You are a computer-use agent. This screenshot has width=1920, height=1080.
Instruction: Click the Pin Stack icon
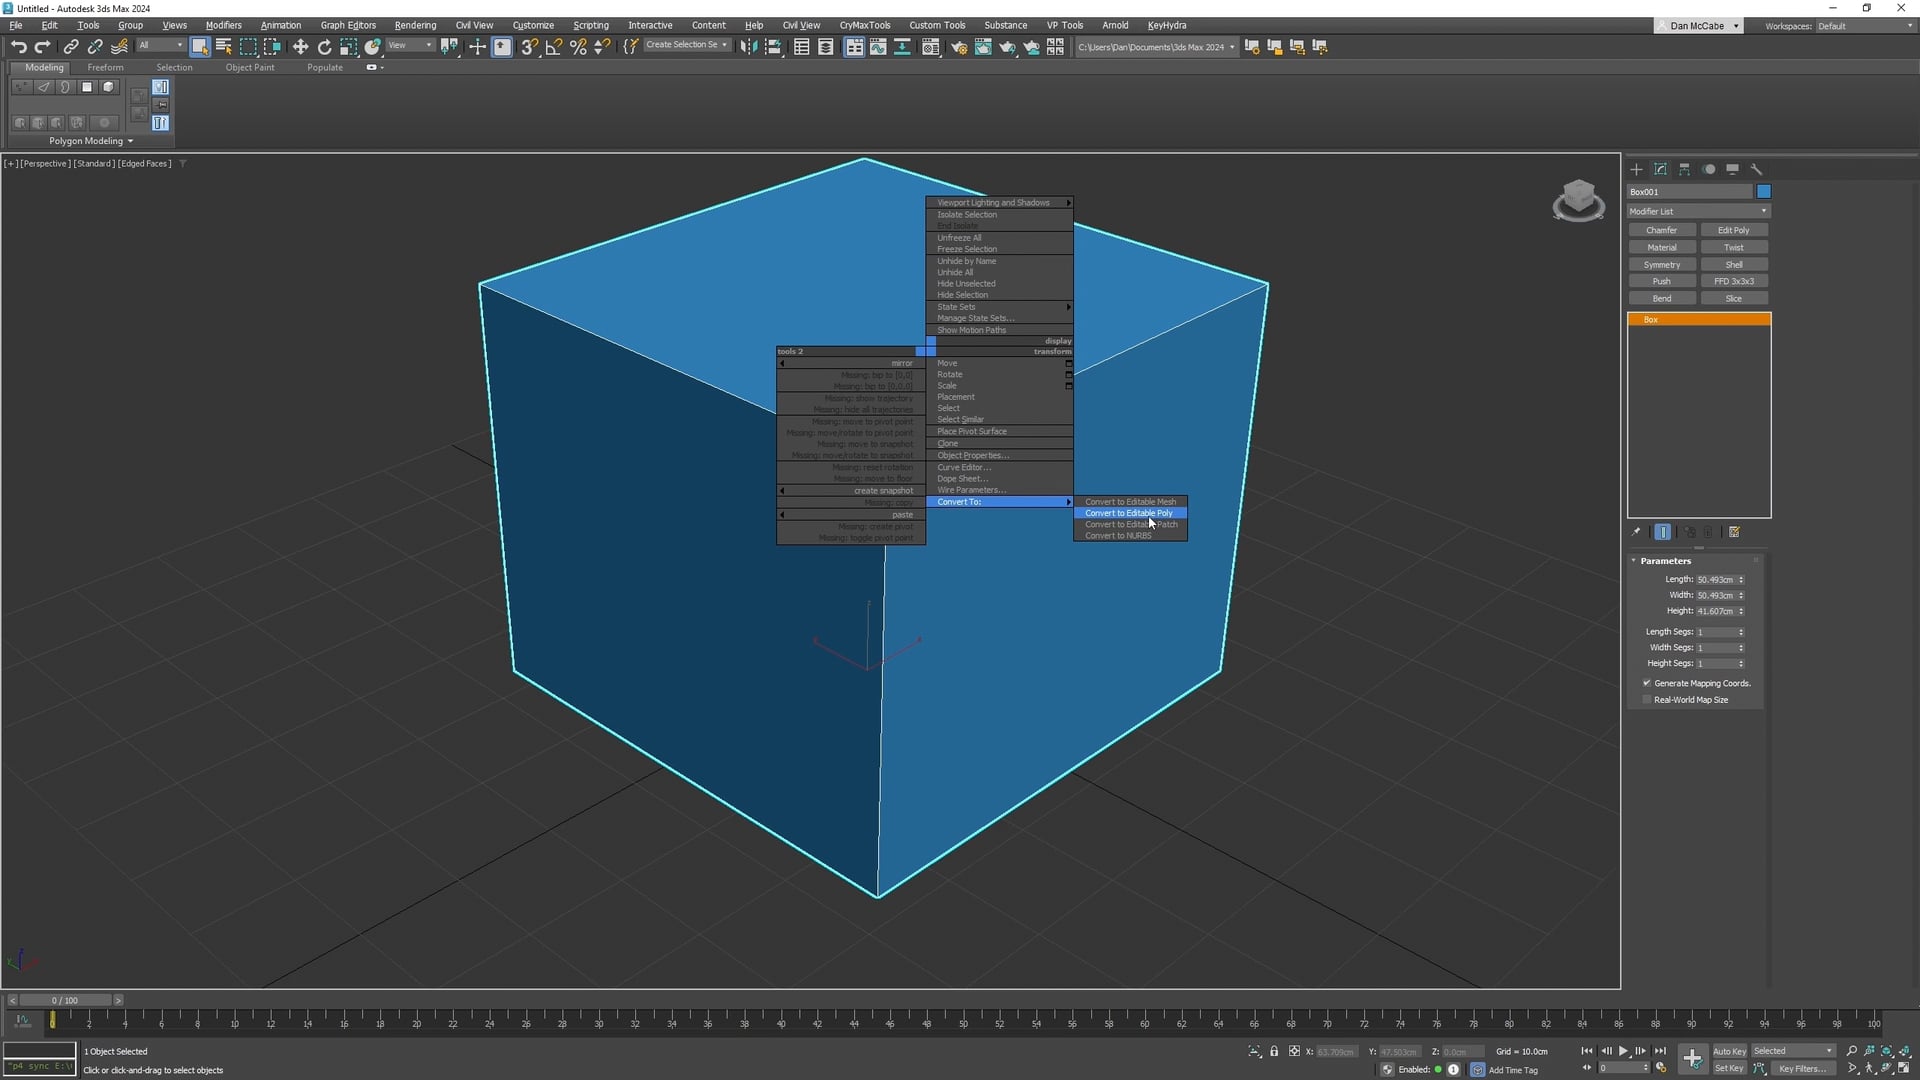[1636, 532]
